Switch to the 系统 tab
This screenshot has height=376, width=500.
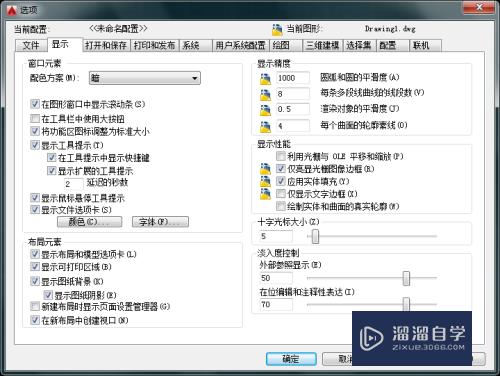(195, 45)
